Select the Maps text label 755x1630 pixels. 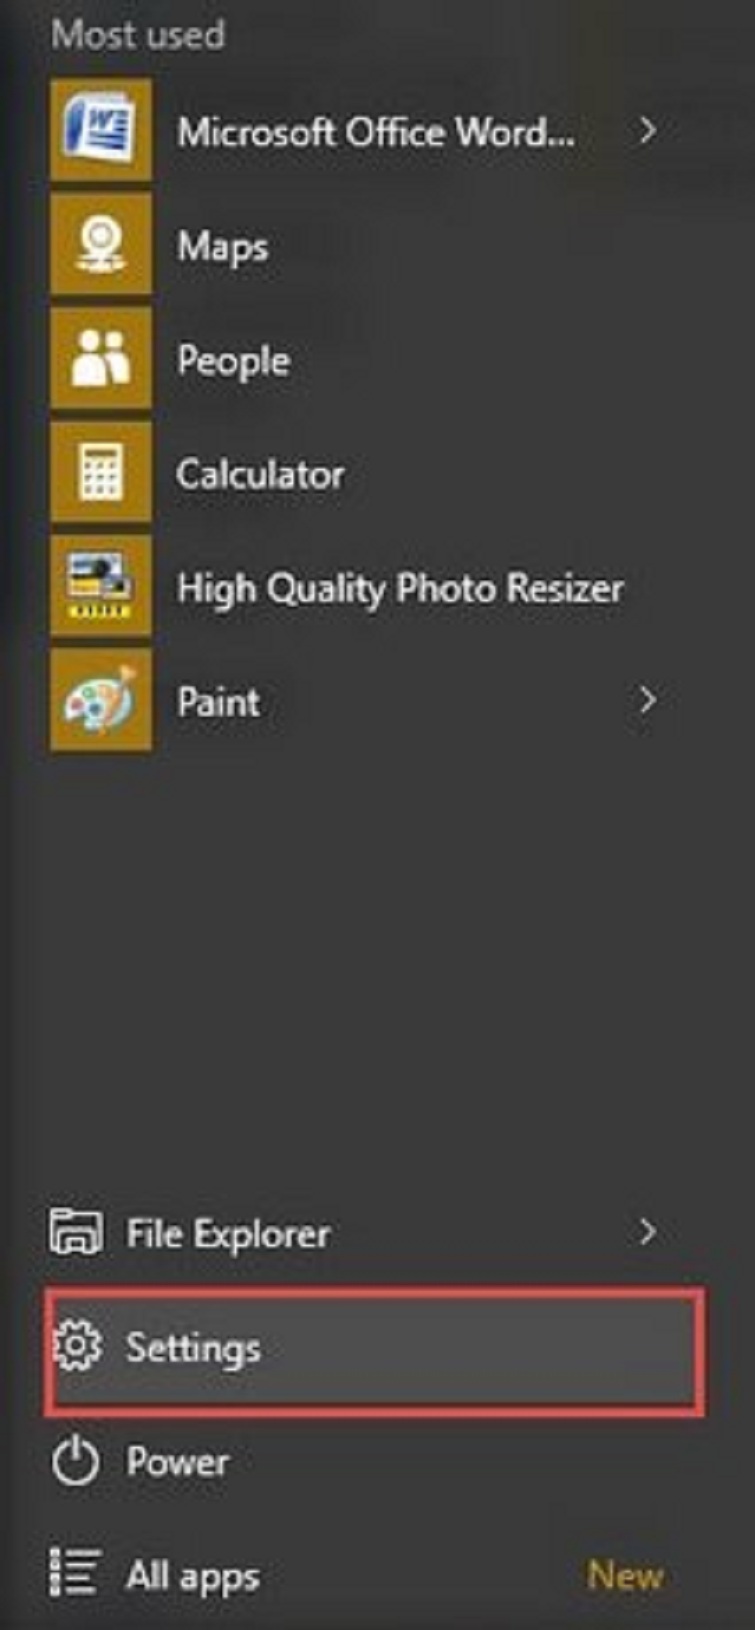click(x=222, y=247)
